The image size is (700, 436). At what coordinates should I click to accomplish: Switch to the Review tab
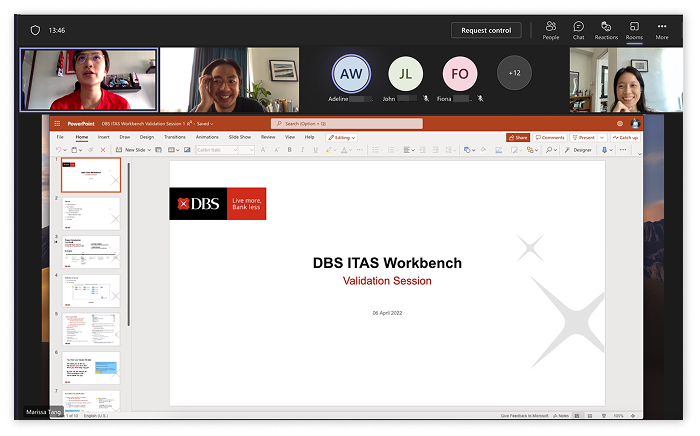[268, 137]
